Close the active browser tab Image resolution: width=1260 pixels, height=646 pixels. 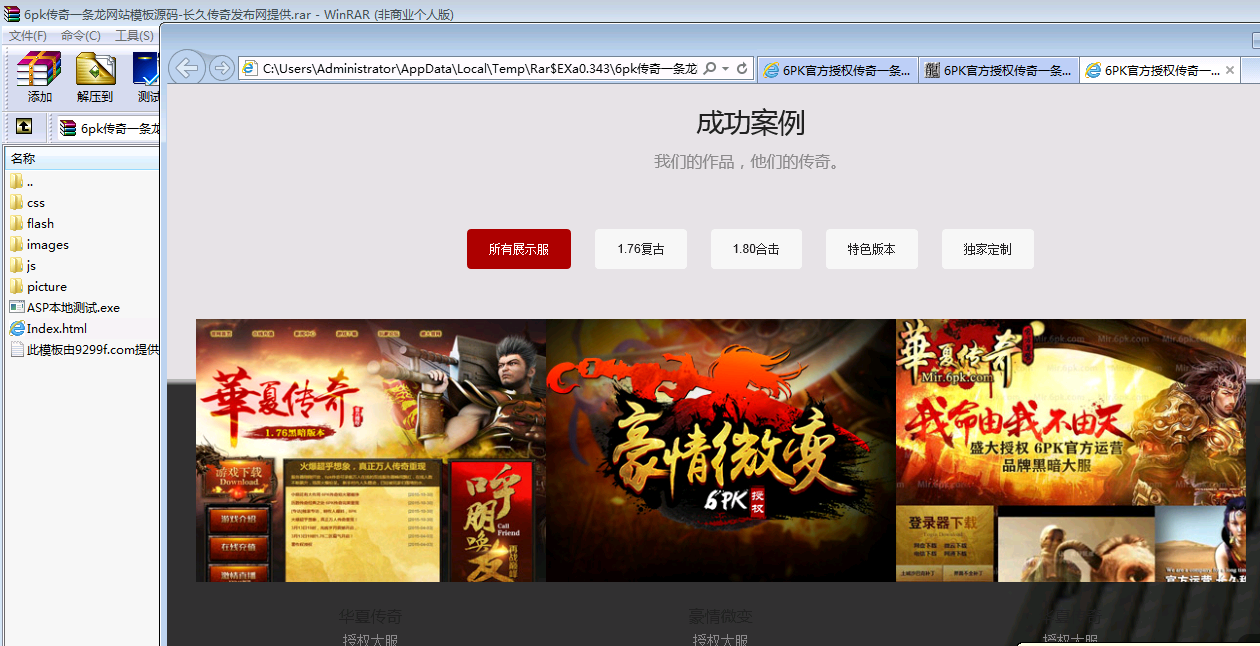(x=1230, y=70)
